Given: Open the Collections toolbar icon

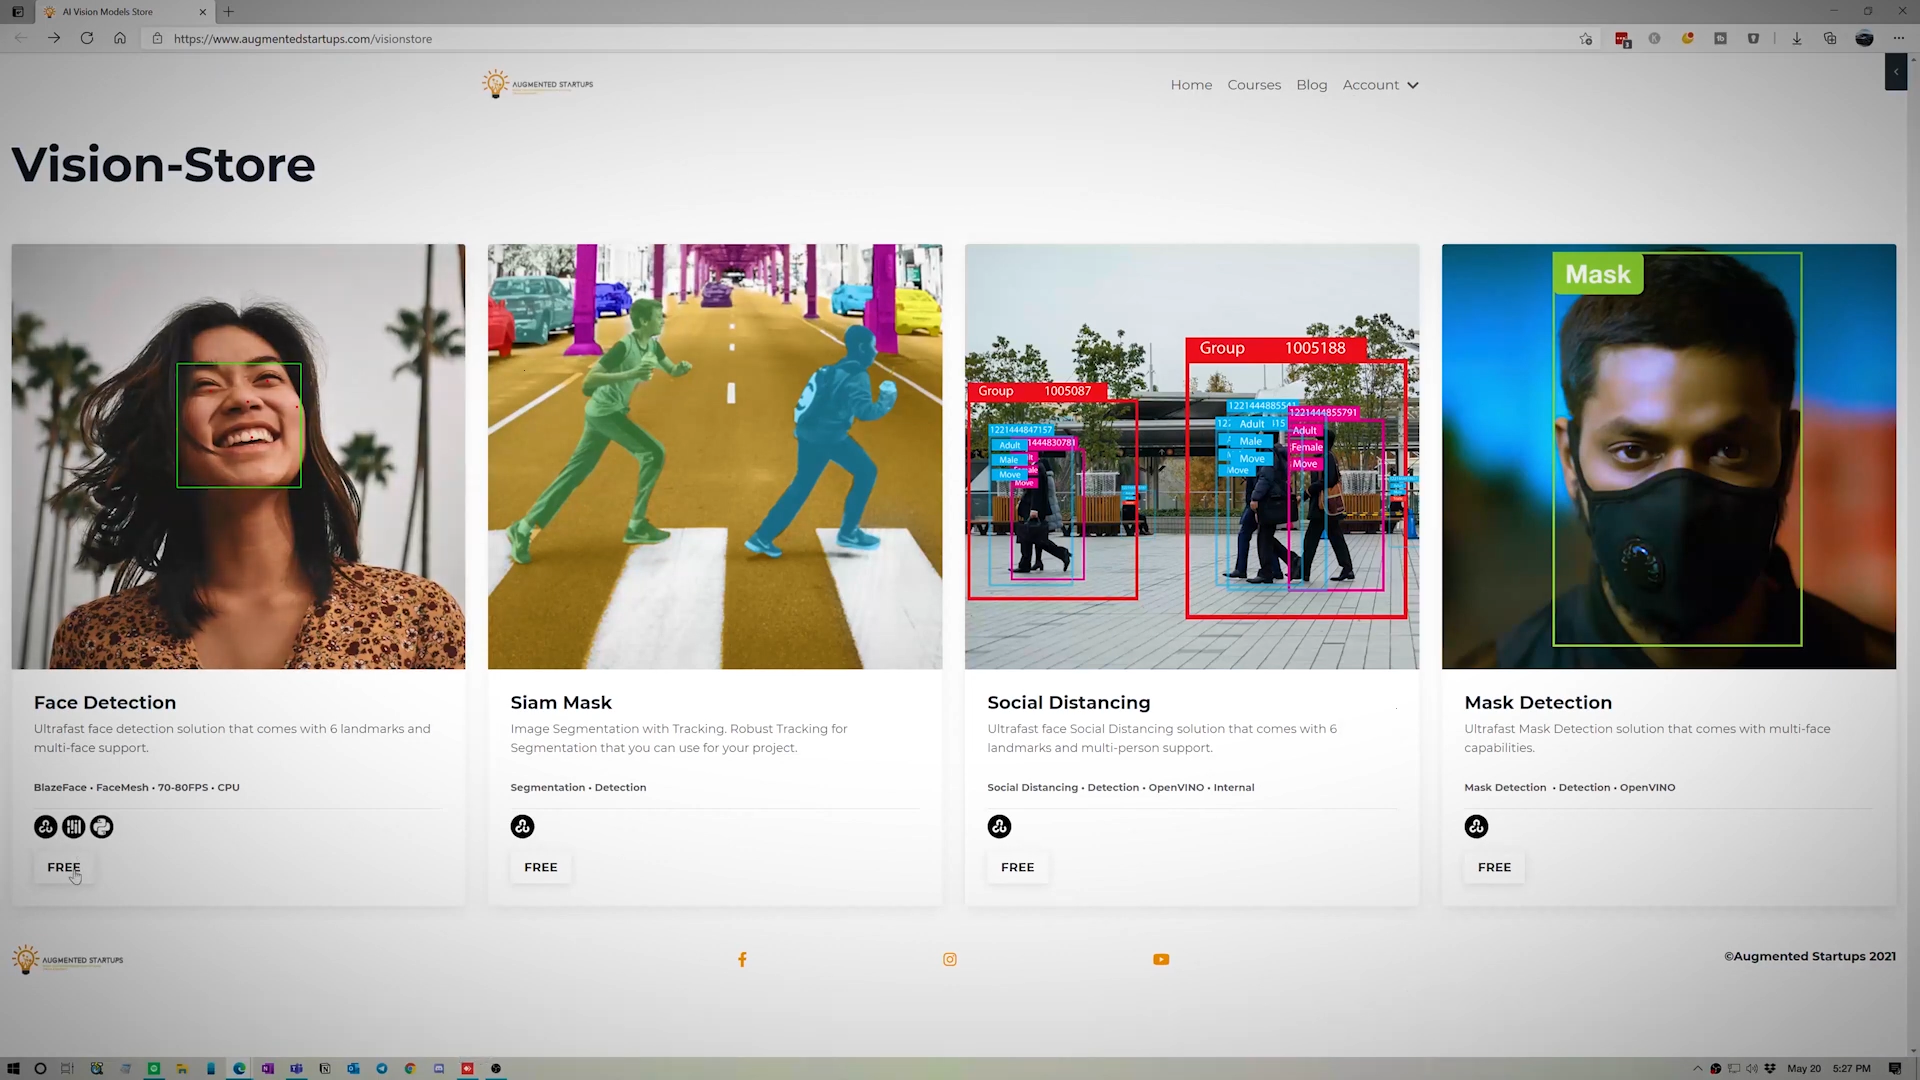Looking at the screenshot, I should point(1830,39).
